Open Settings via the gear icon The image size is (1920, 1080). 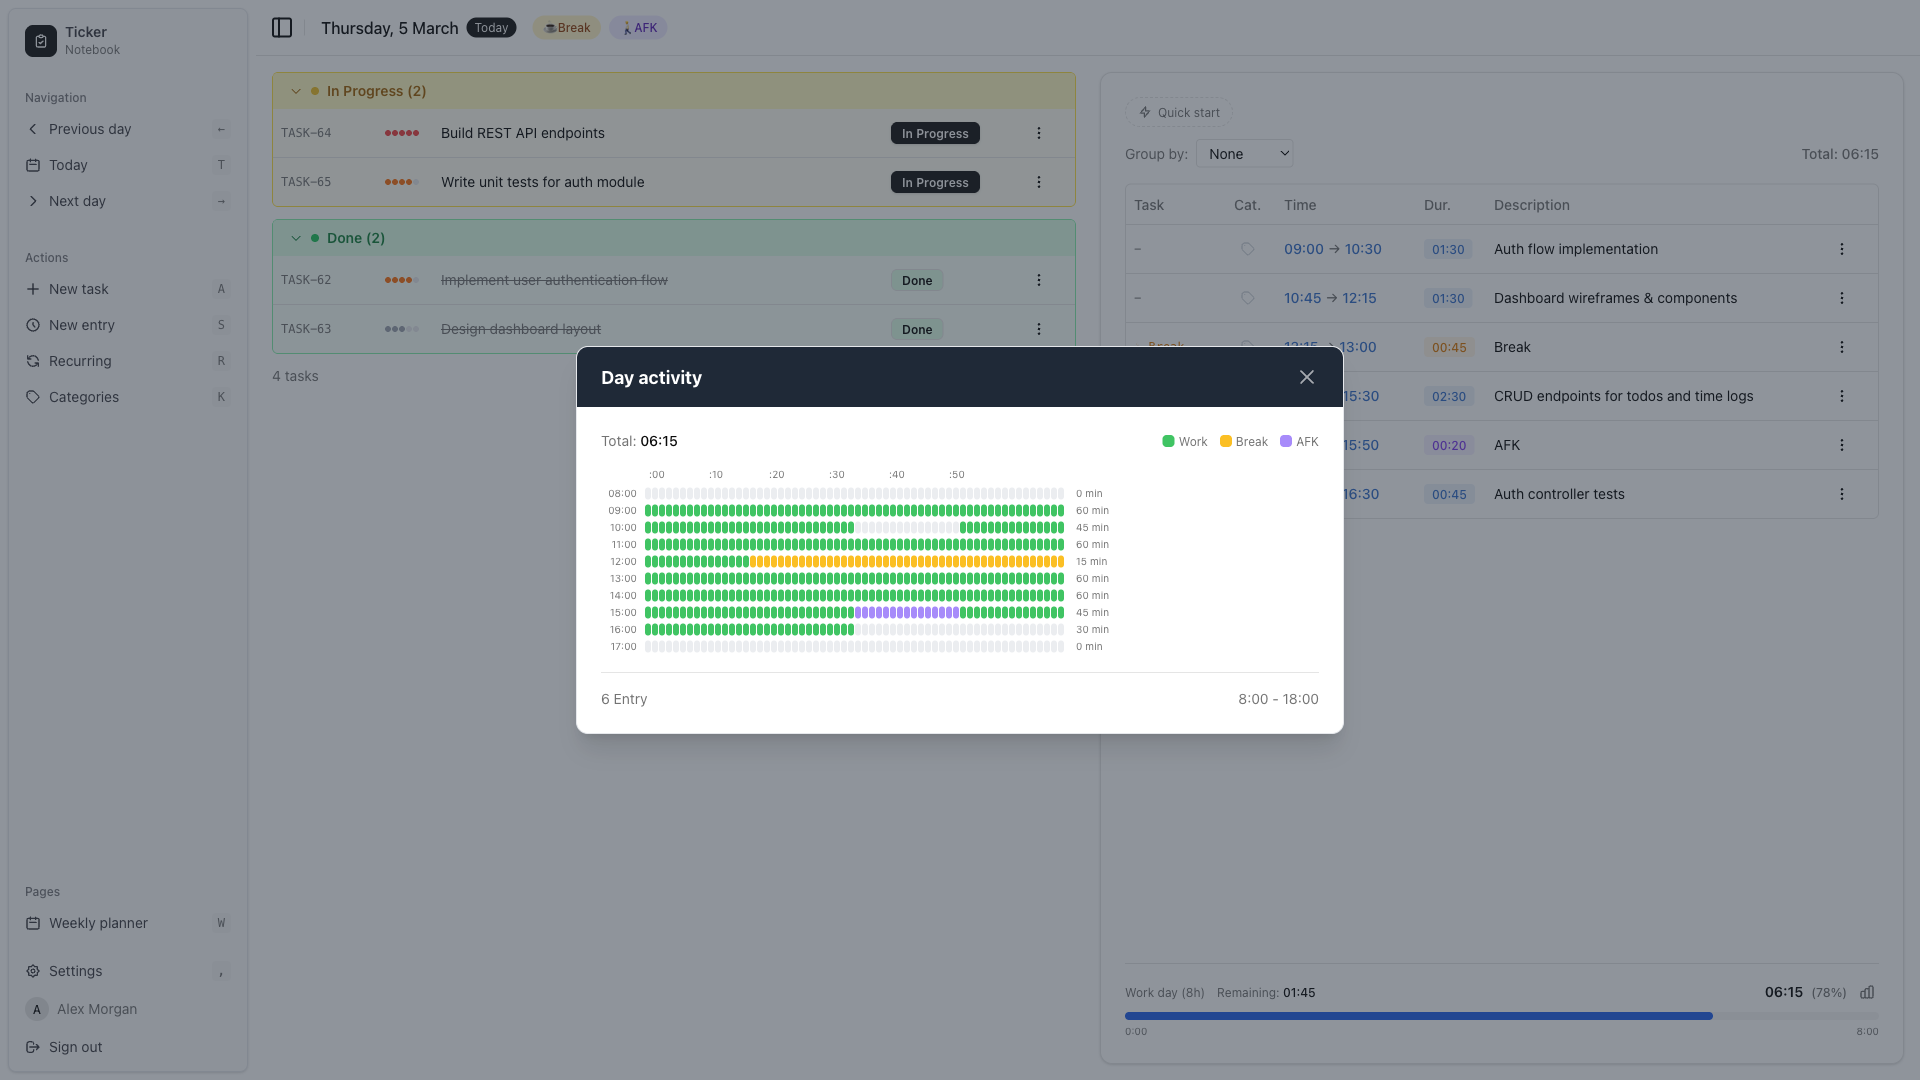(33, 971)
